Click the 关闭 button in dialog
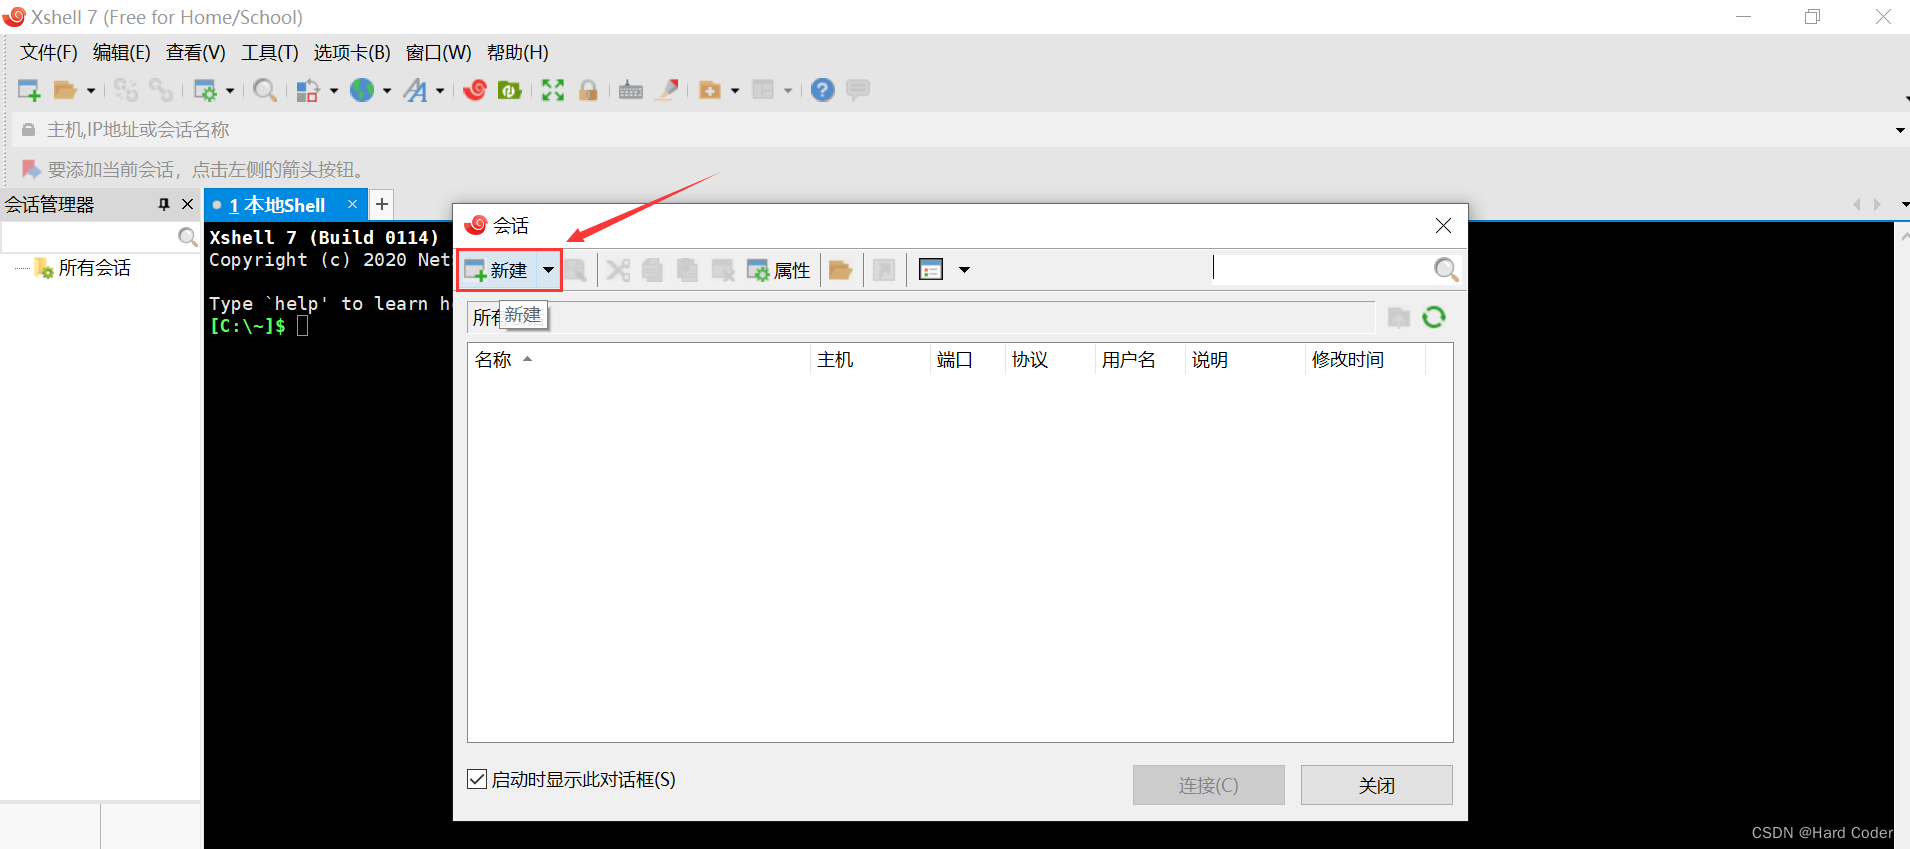Screen dimensions: 1910x849 click(x=1376, y=785)
